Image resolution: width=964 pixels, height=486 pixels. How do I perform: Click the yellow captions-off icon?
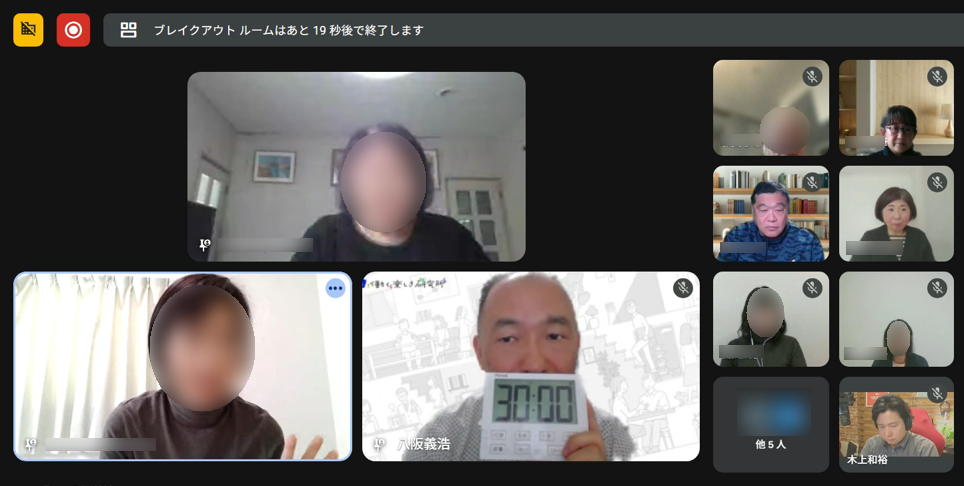(x=28, y=30)
